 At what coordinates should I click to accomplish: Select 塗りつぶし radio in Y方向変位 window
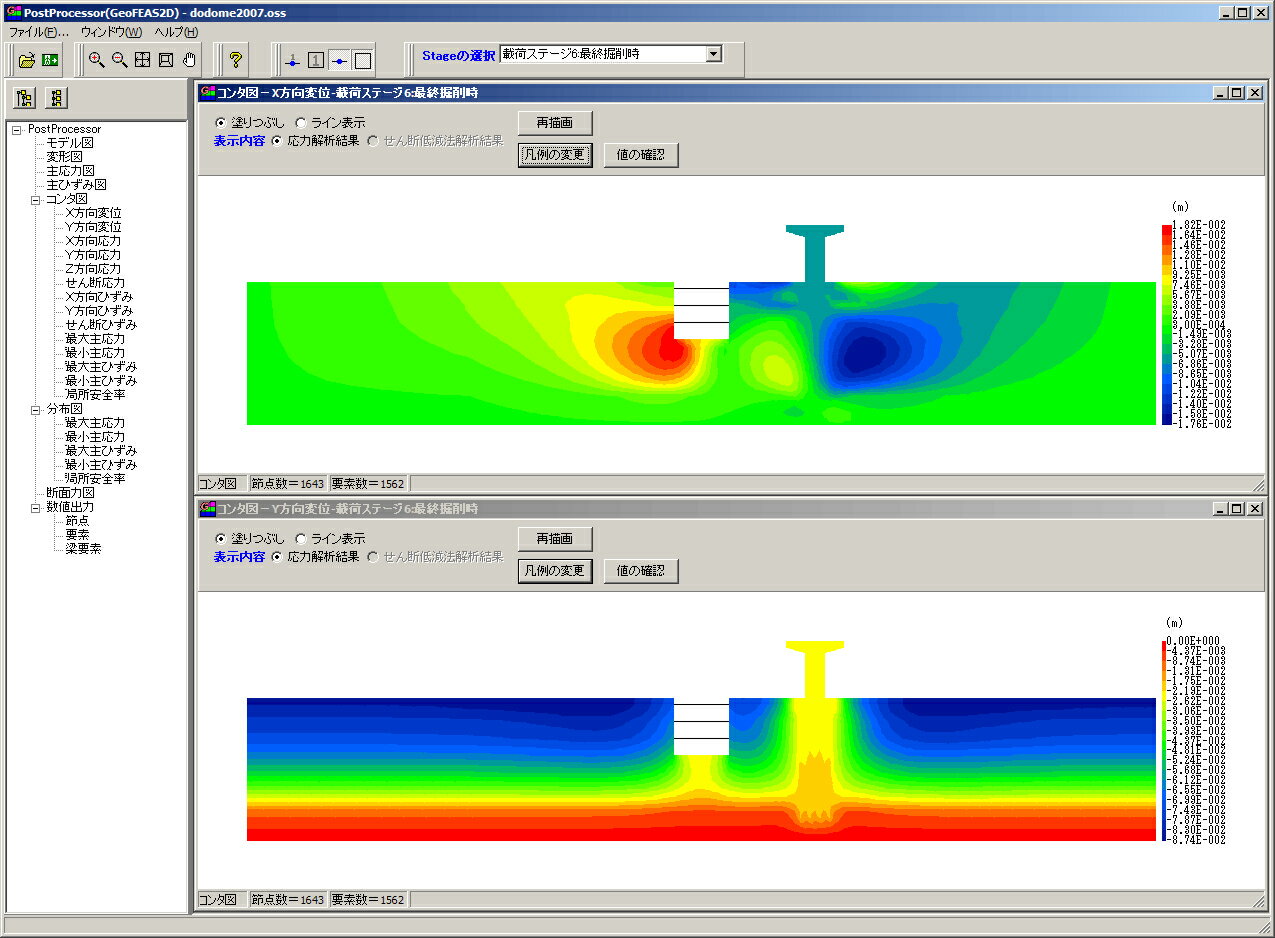[x=221, y=539]
